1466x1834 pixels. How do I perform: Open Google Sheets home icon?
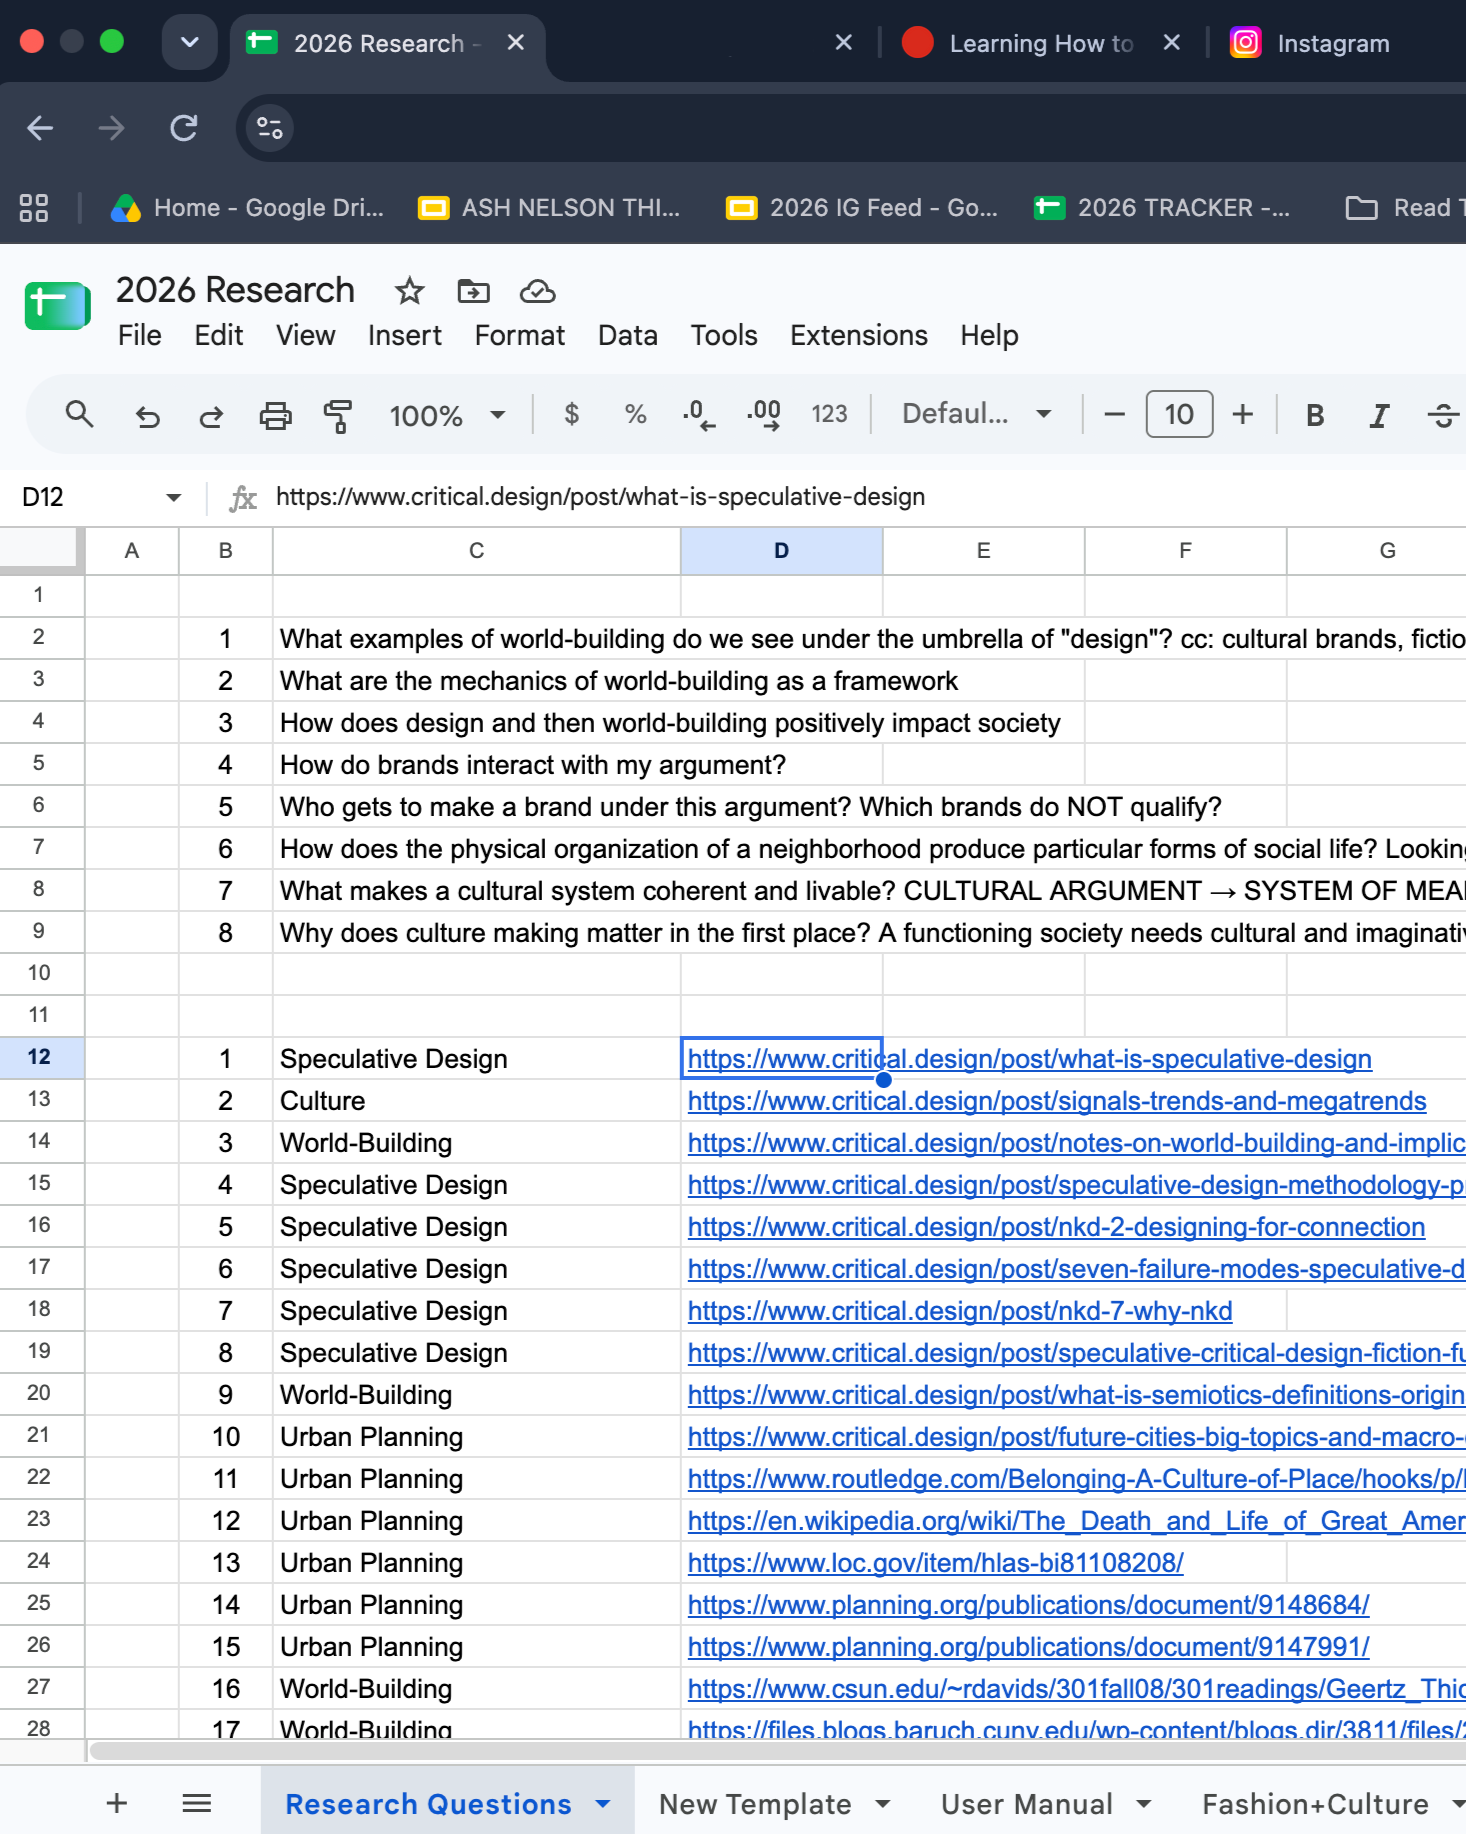(x=57, y=305)
